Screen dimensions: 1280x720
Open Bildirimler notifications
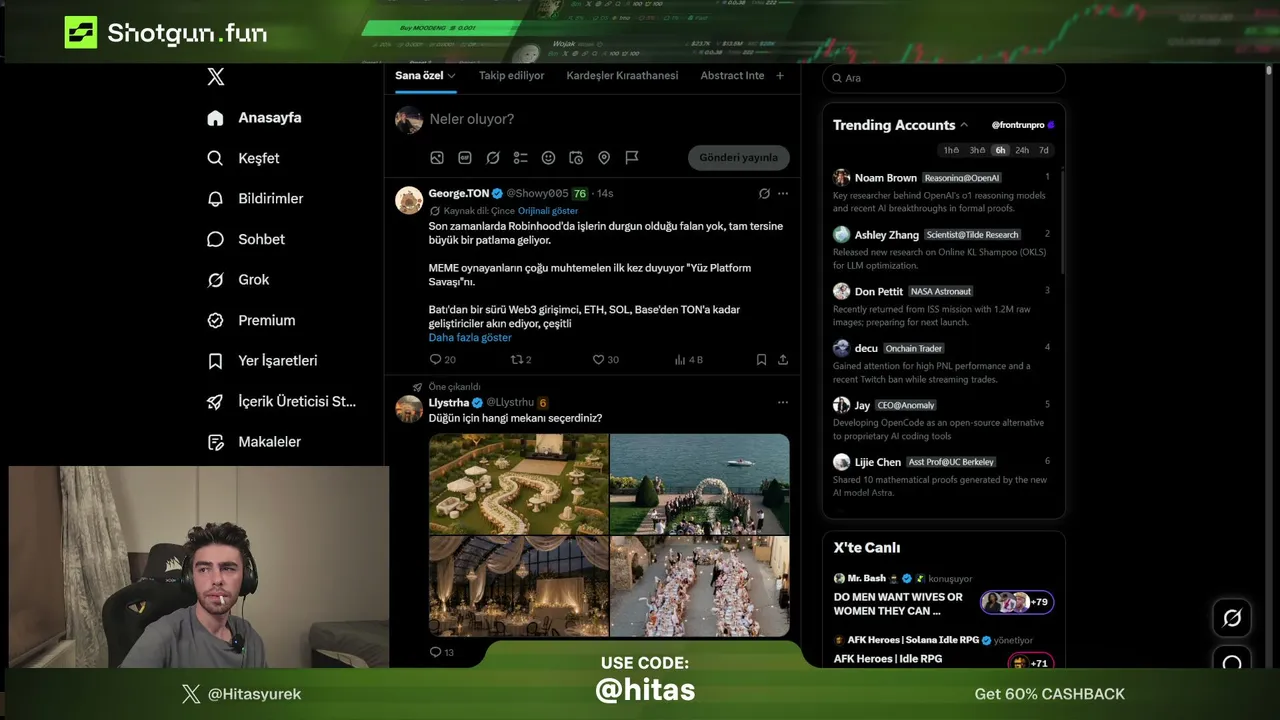254,199
